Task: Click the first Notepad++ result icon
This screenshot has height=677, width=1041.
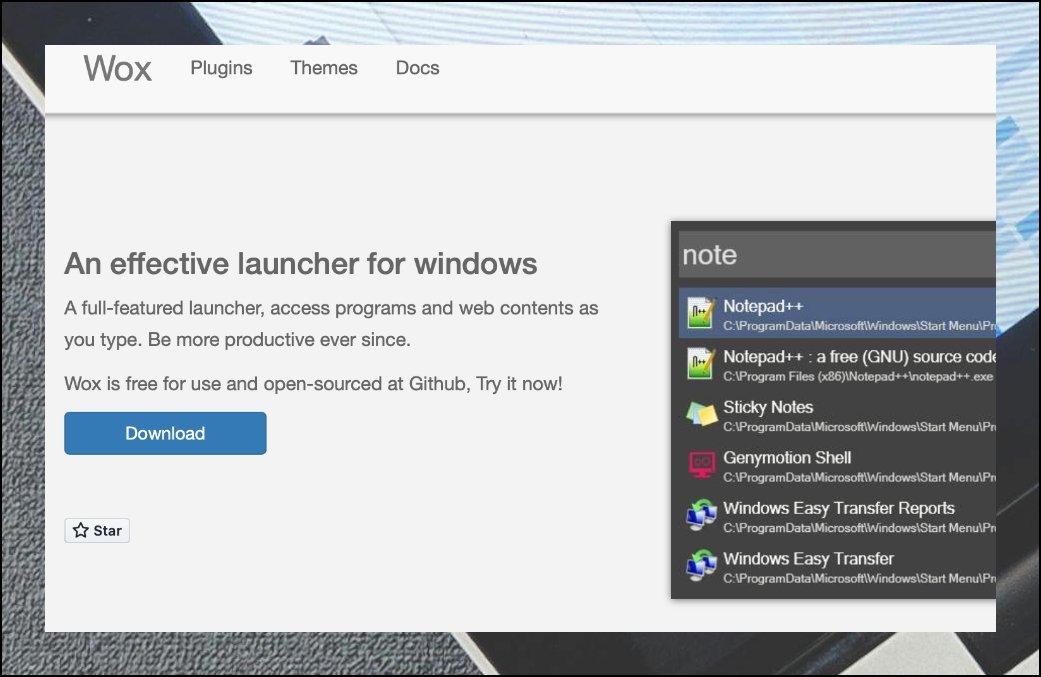Action: point(701,313)
